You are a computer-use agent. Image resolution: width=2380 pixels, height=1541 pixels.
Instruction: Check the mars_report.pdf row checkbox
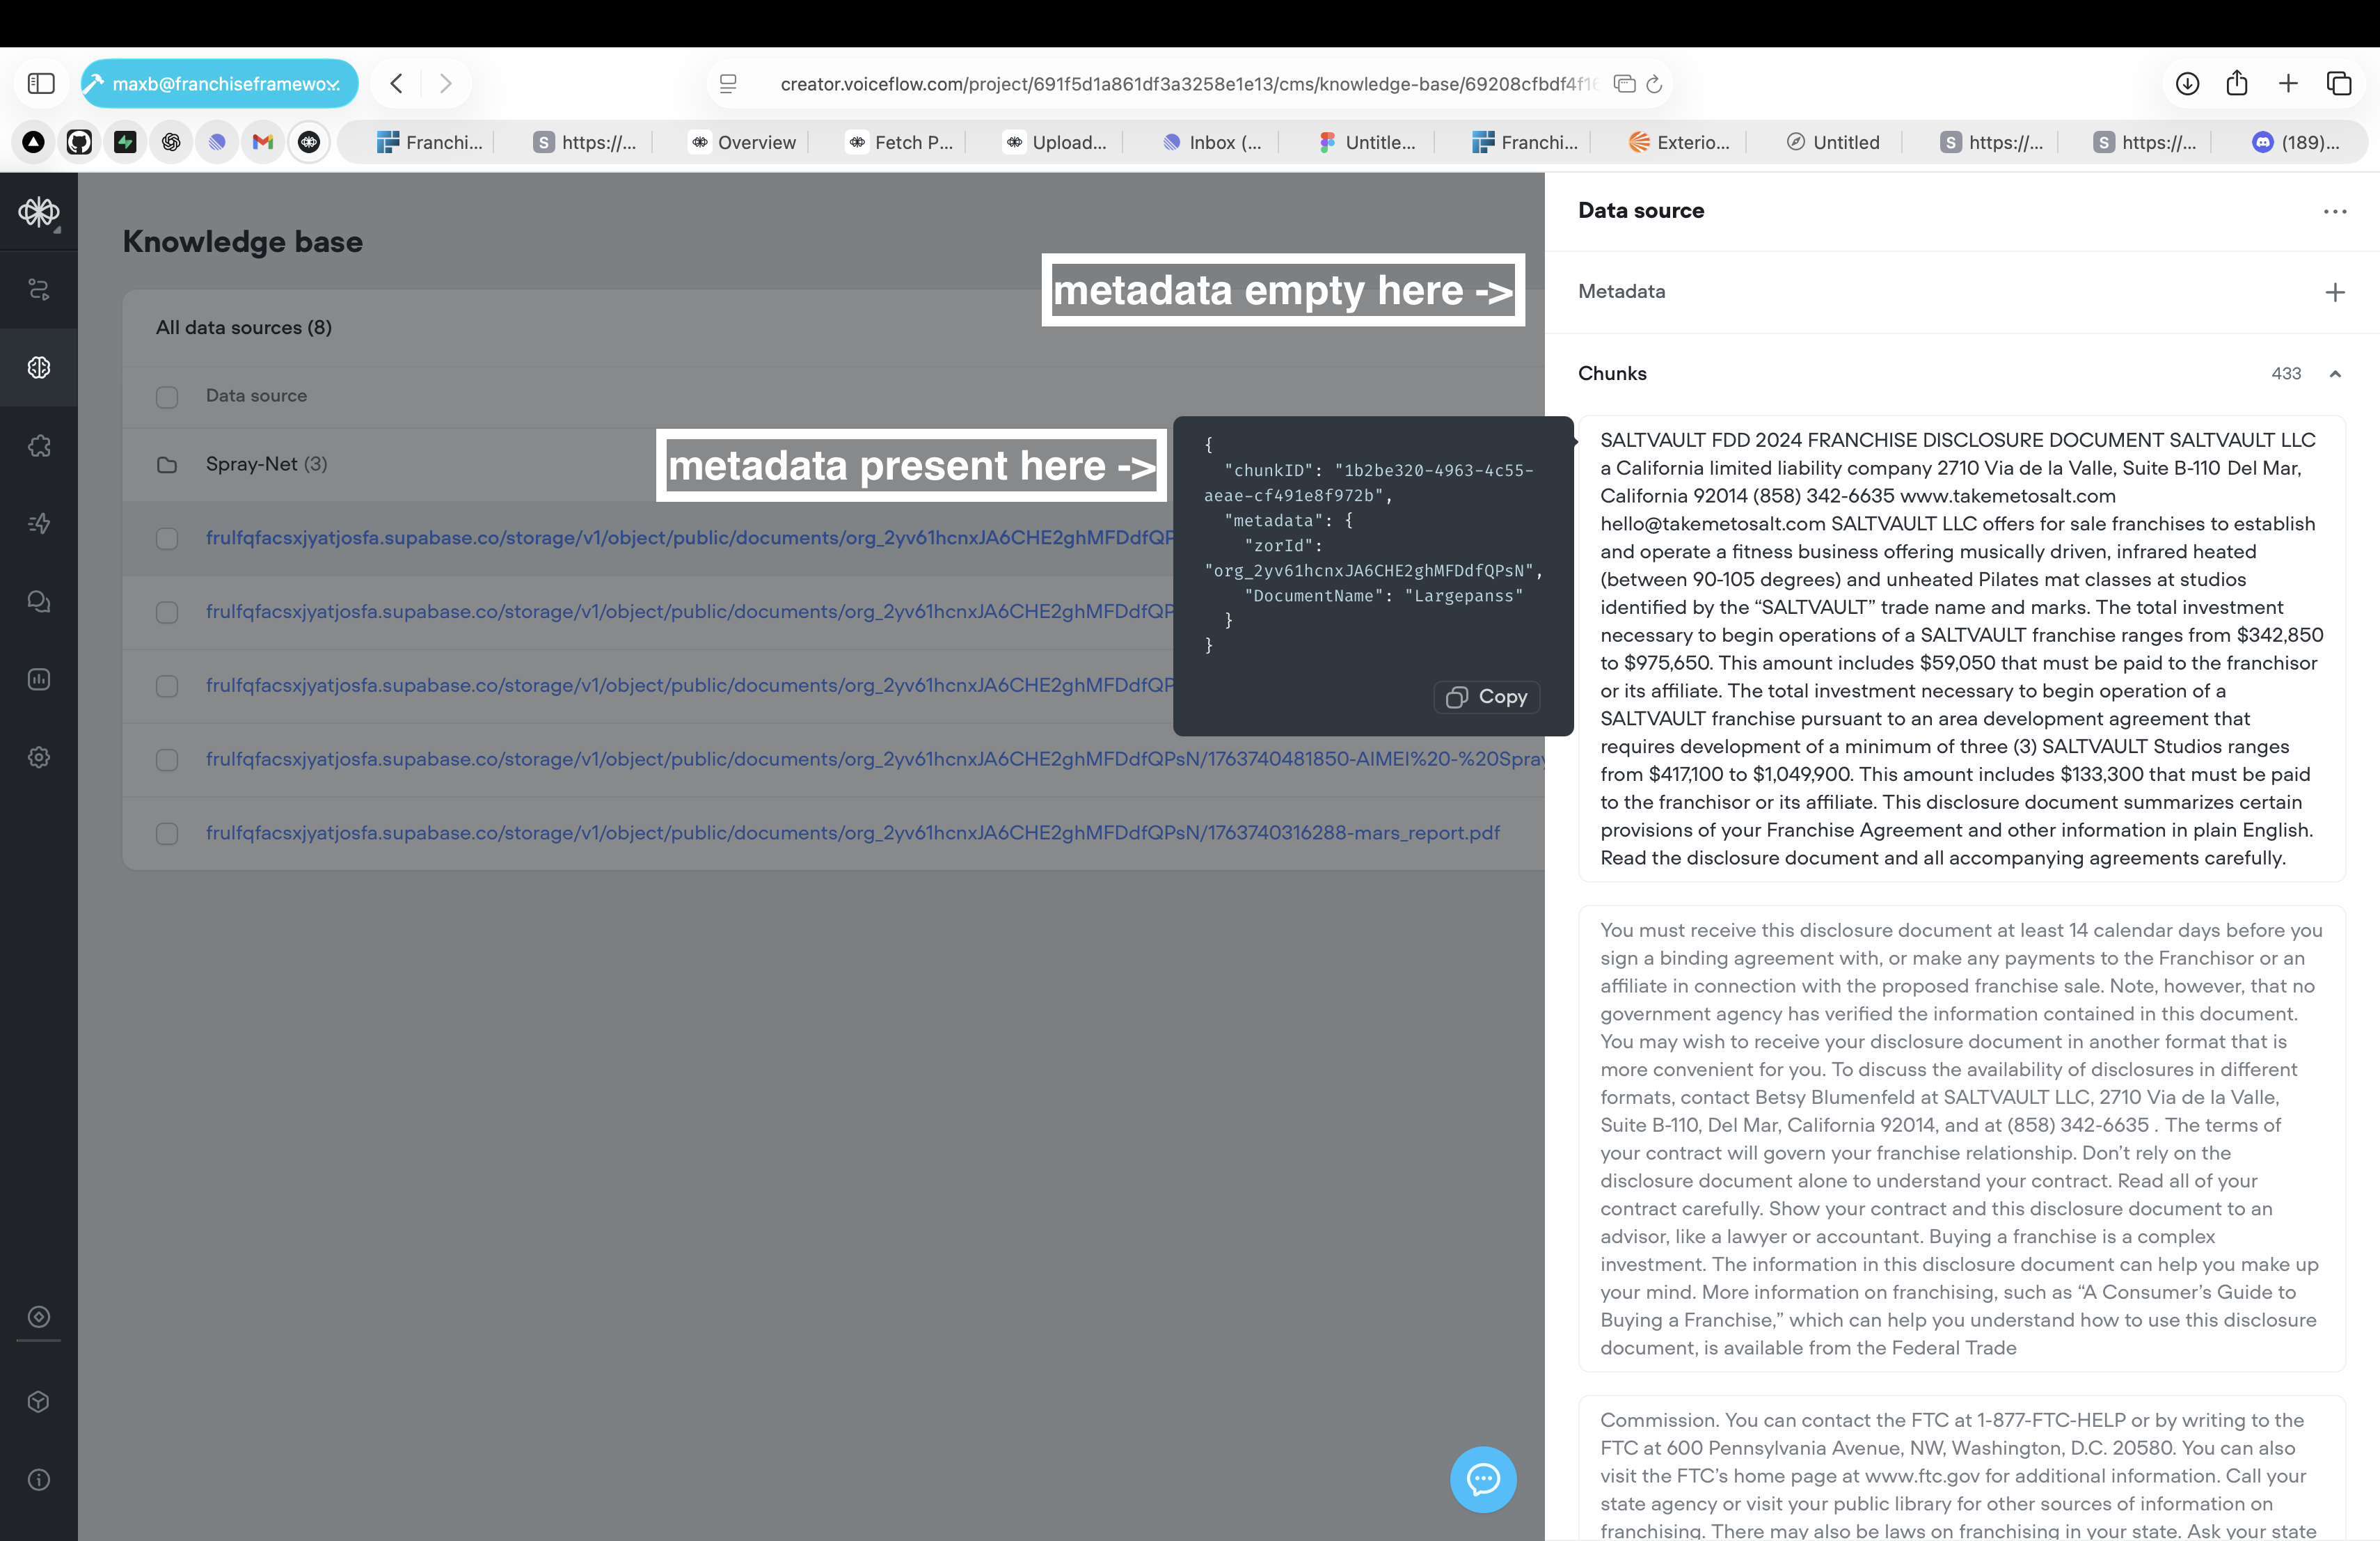click(x=167, y=834)
